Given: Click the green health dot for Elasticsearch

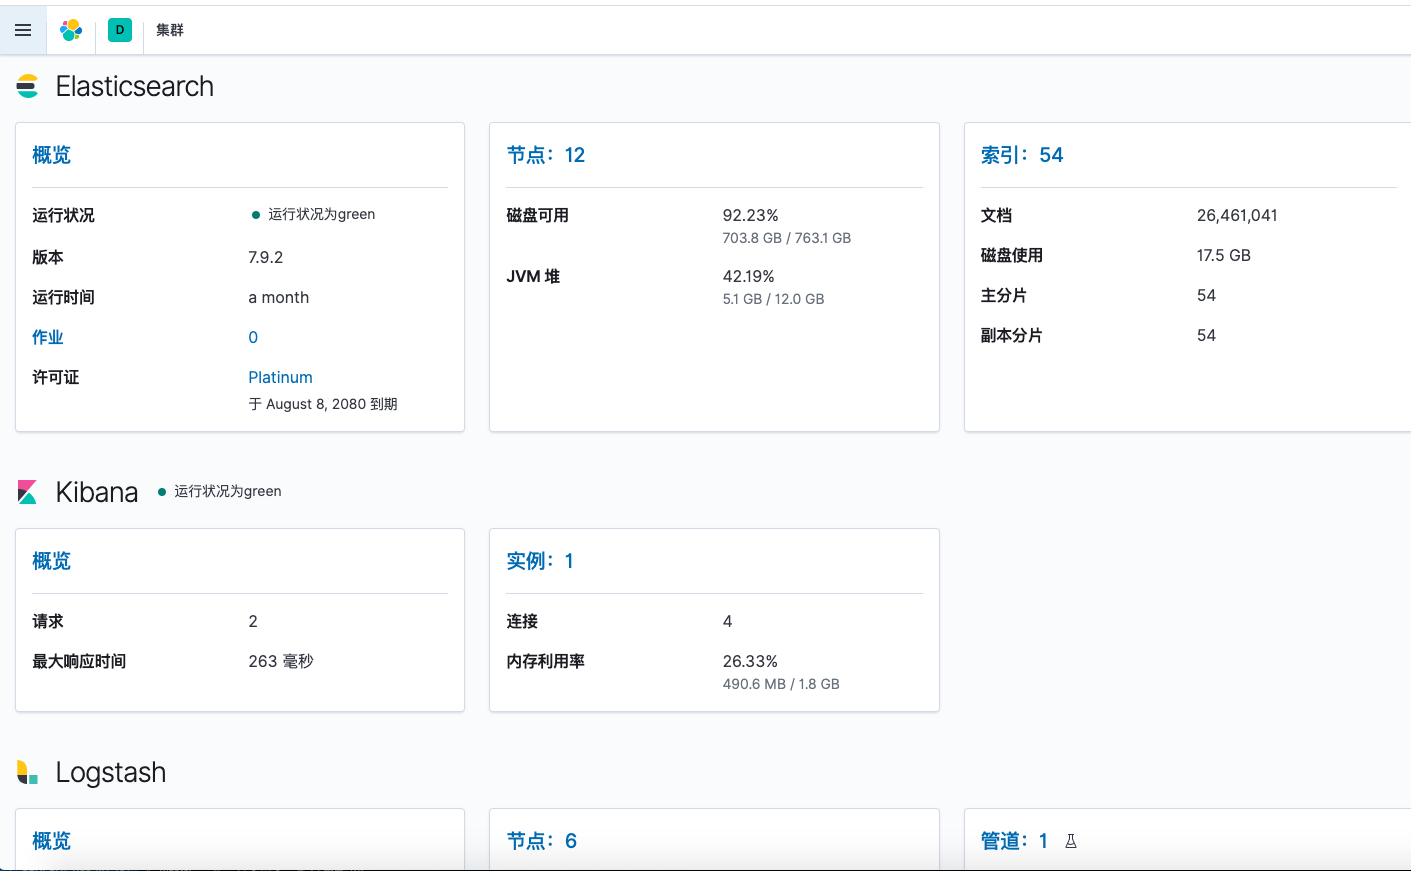Looking at the screenshot, I should 257,213.
